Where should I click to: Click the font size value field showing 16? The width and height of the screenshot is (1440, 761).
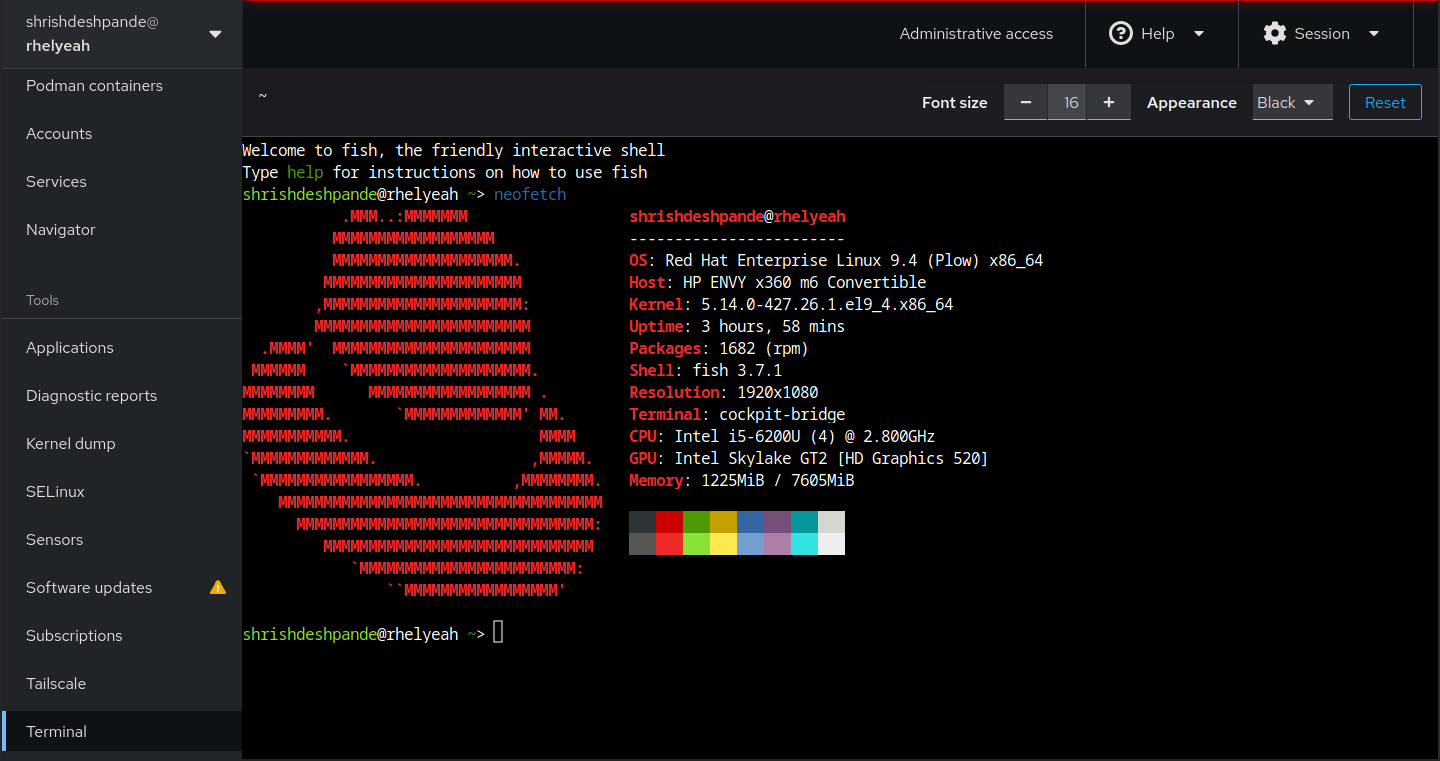[1068, 102]
